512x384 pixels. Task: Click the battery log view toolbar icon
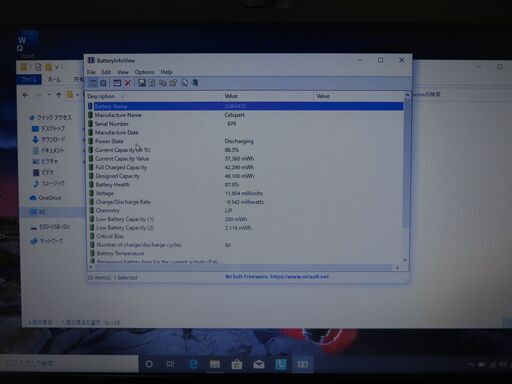103,83
